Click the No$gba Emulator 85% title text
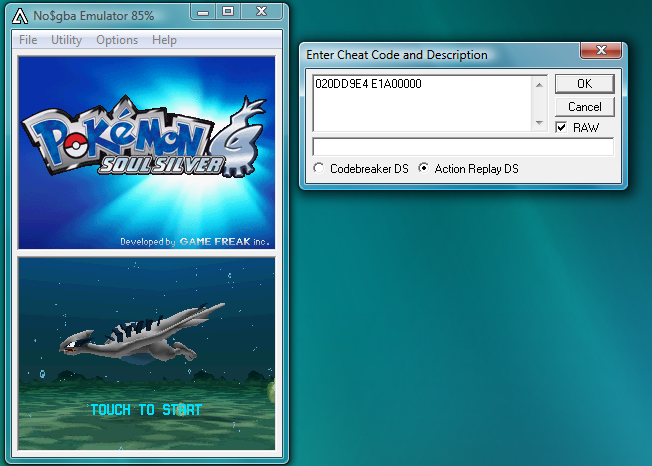The width and height of the screenshot is (652, 466). click(94, 16)
